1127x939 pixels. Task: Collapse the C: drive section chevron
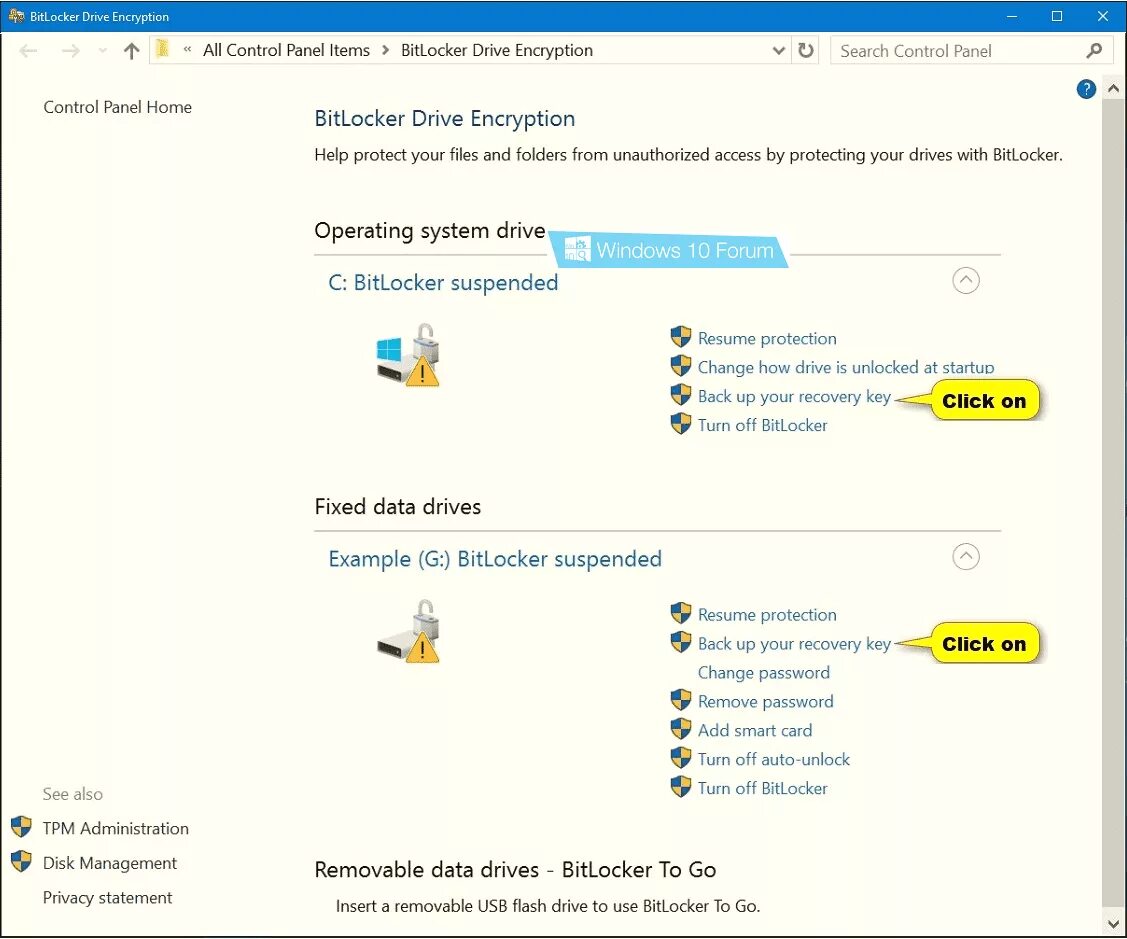(965, 280)
